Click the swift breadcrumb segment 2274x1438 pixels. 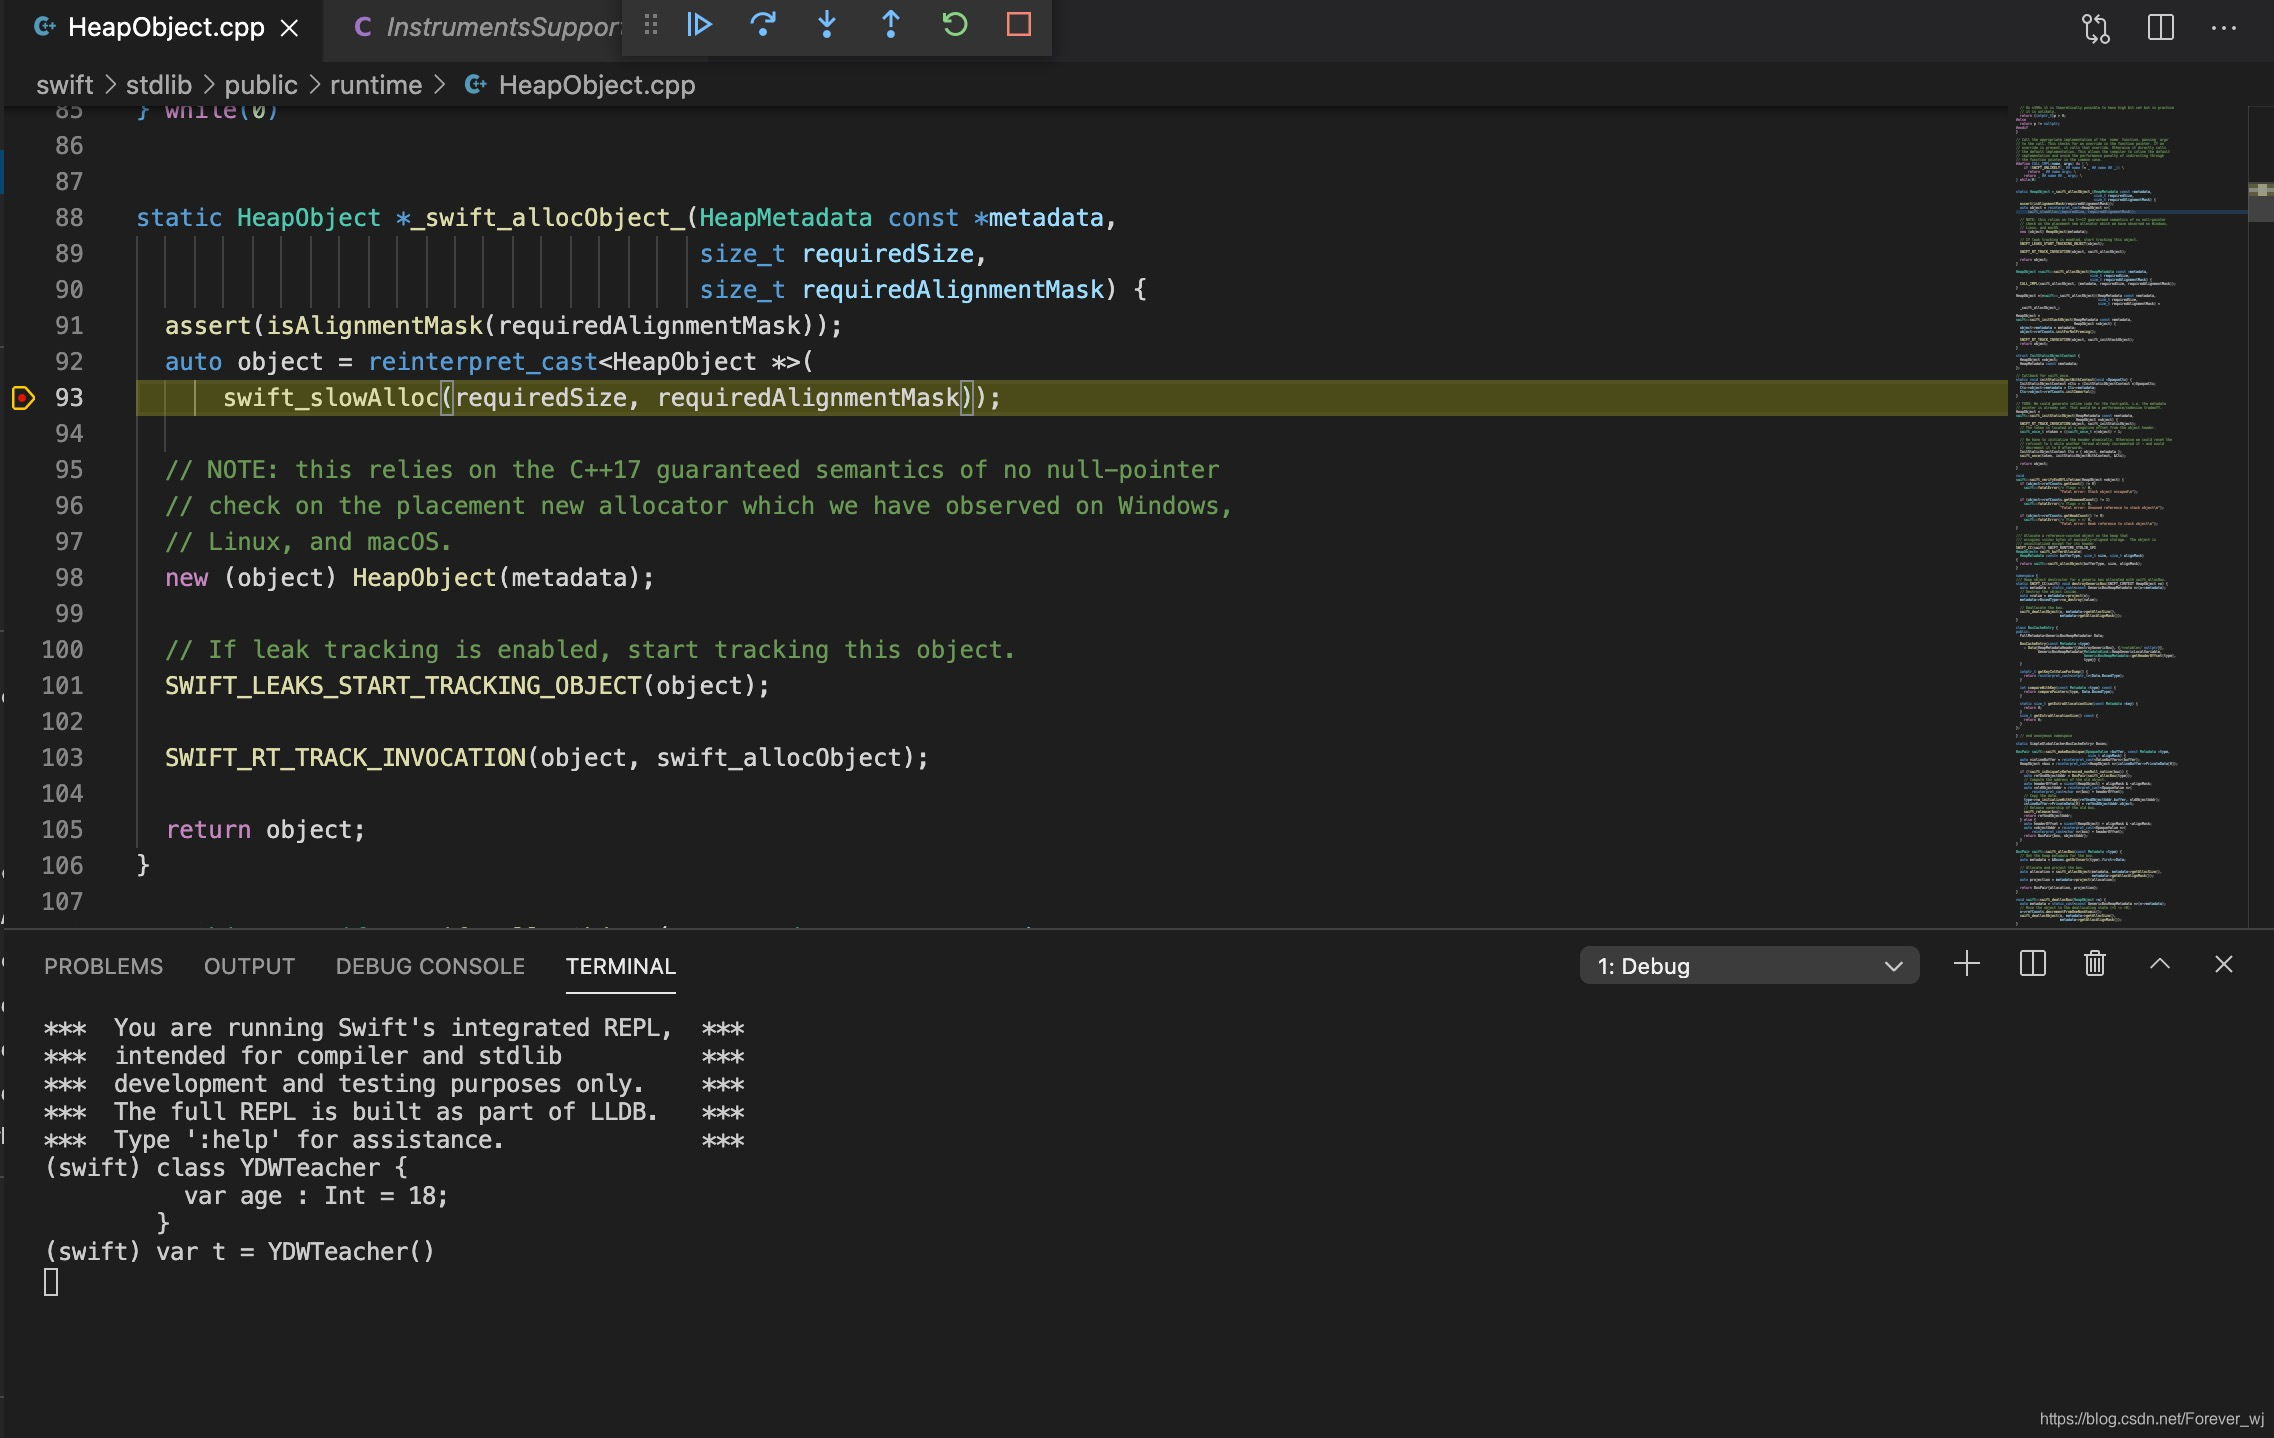click(65, 85)
